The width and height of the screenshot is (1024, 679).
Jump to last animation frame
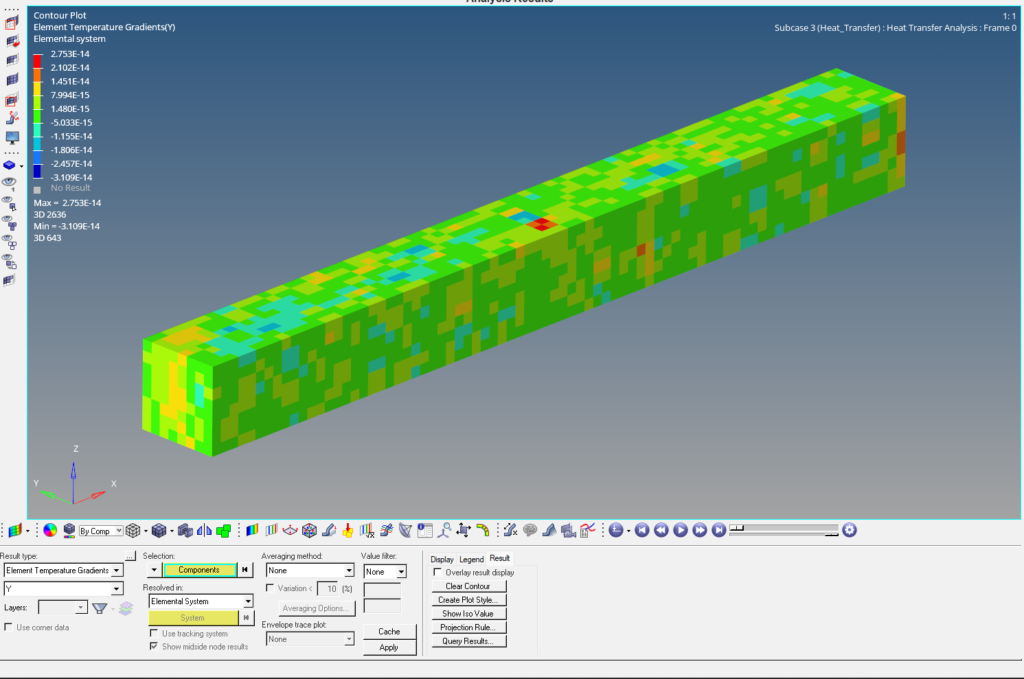(x=718, y=530)
